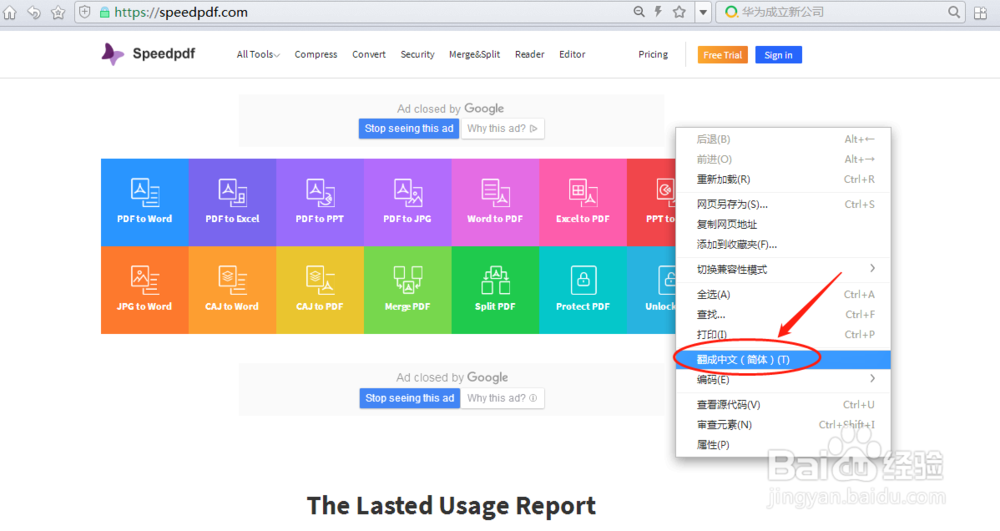
Task: Select 属性(P) in the context menu
Action: coord(783,445)
